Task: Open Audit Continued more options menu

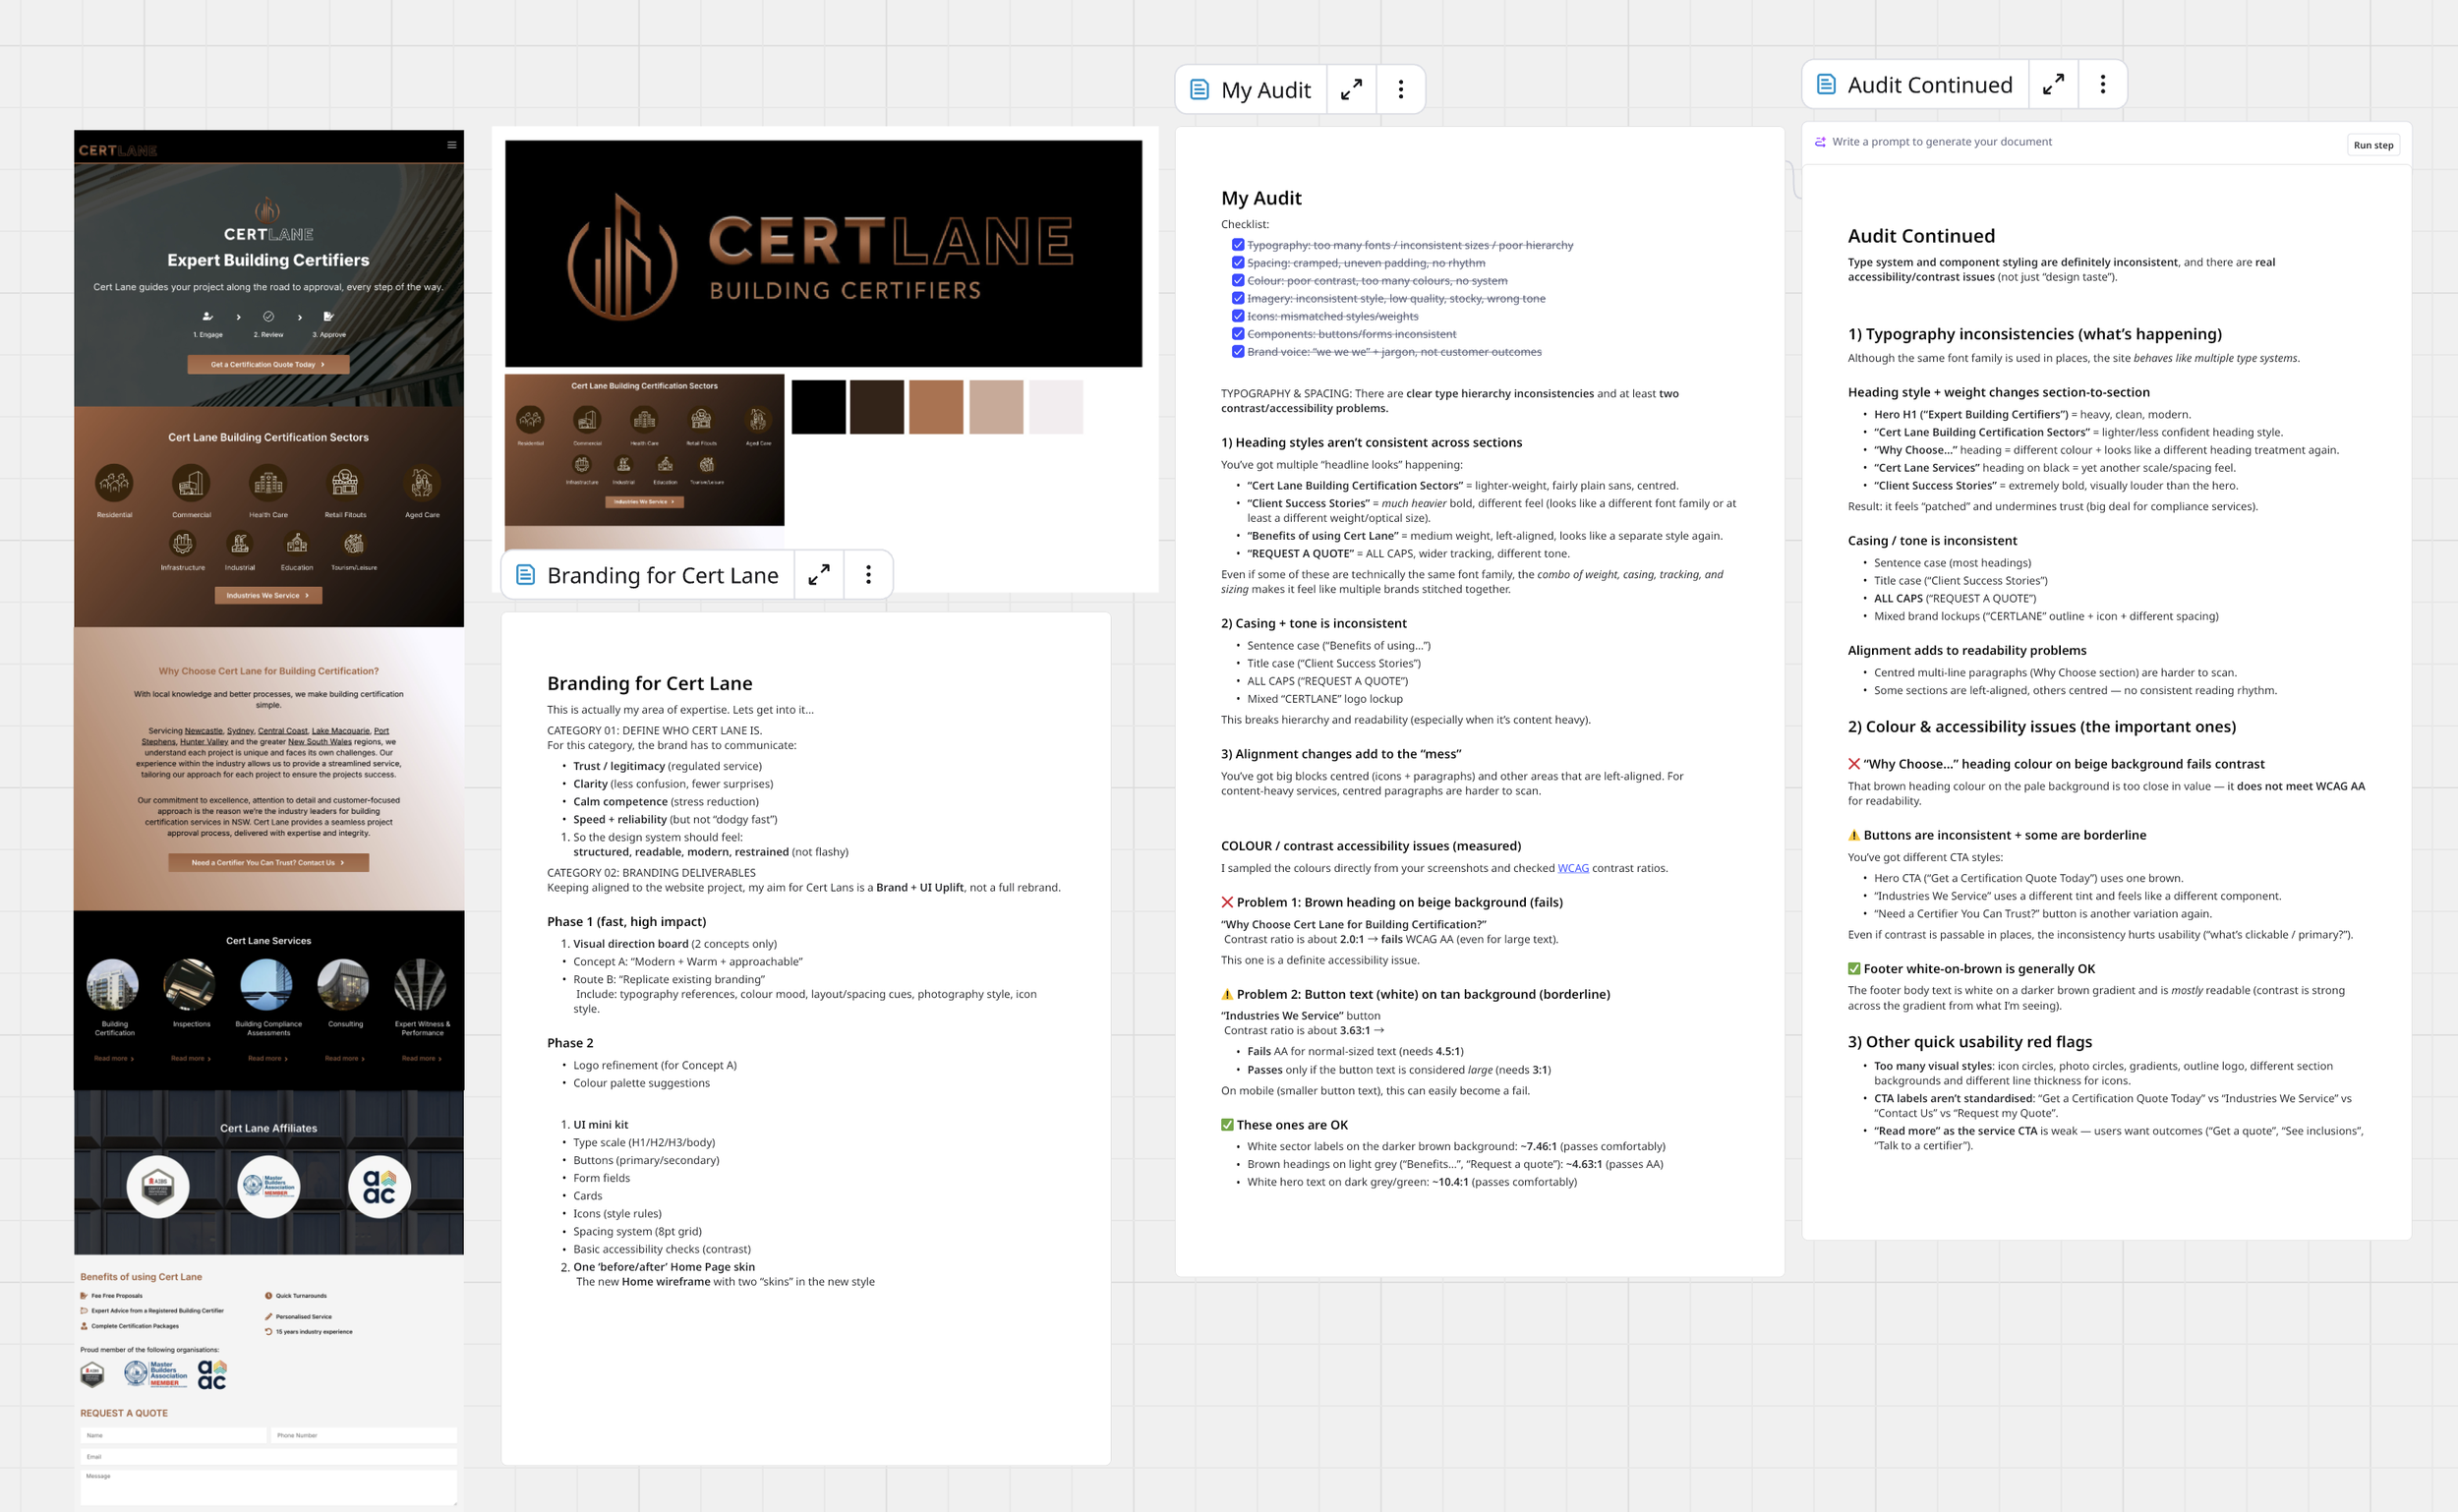Action: click(x=2103, y=84)
